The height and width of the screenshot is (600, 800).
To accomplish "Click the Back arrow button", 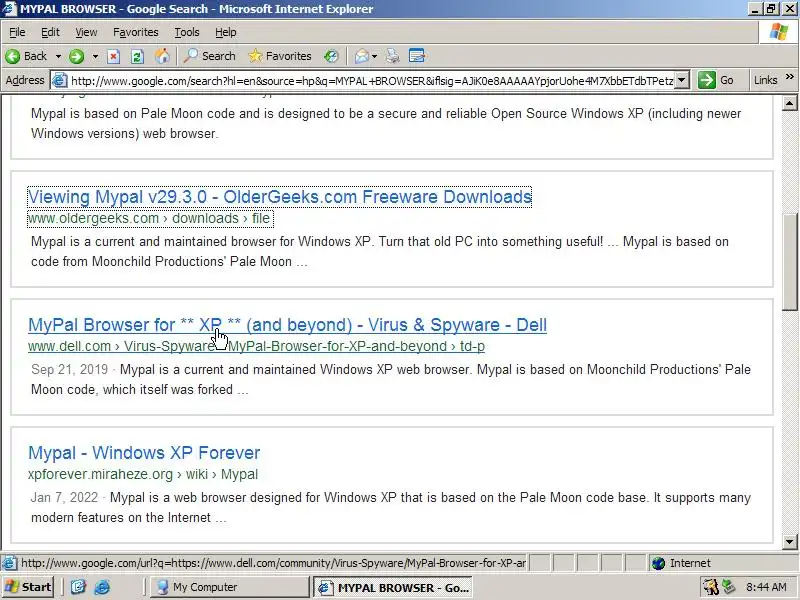I will [x=27, y=56].
